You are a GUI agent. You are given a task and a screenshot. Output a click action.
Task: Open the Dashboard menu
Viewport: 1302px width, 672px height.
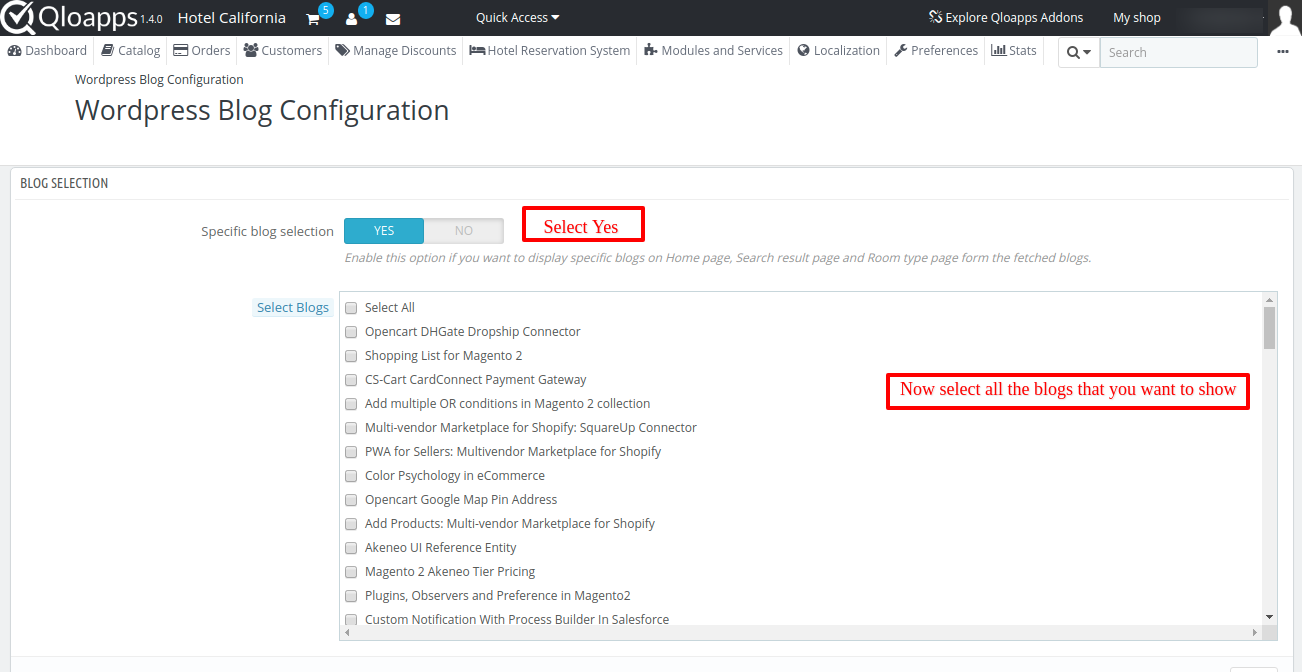click(47, 50)
